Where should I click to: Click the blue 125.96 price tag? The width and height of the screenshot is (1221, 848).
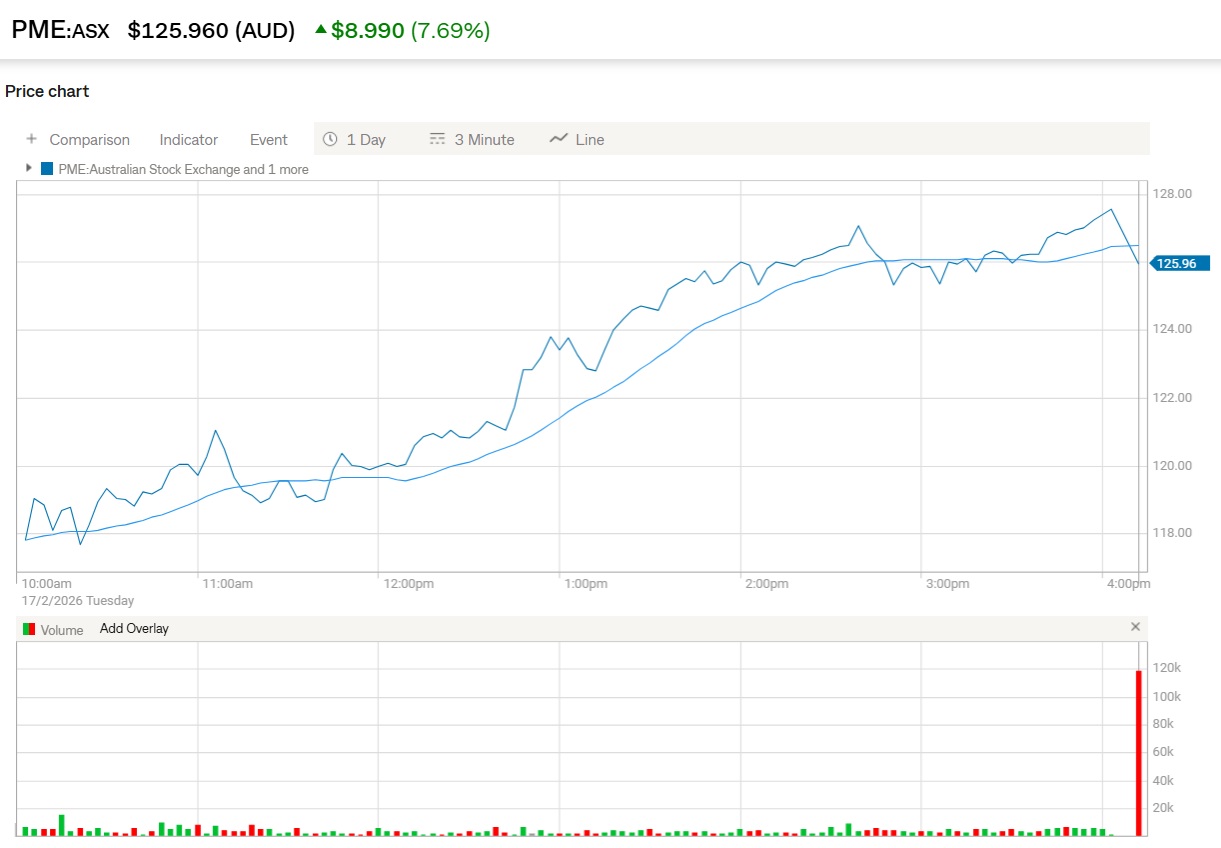coord(1180,264)
